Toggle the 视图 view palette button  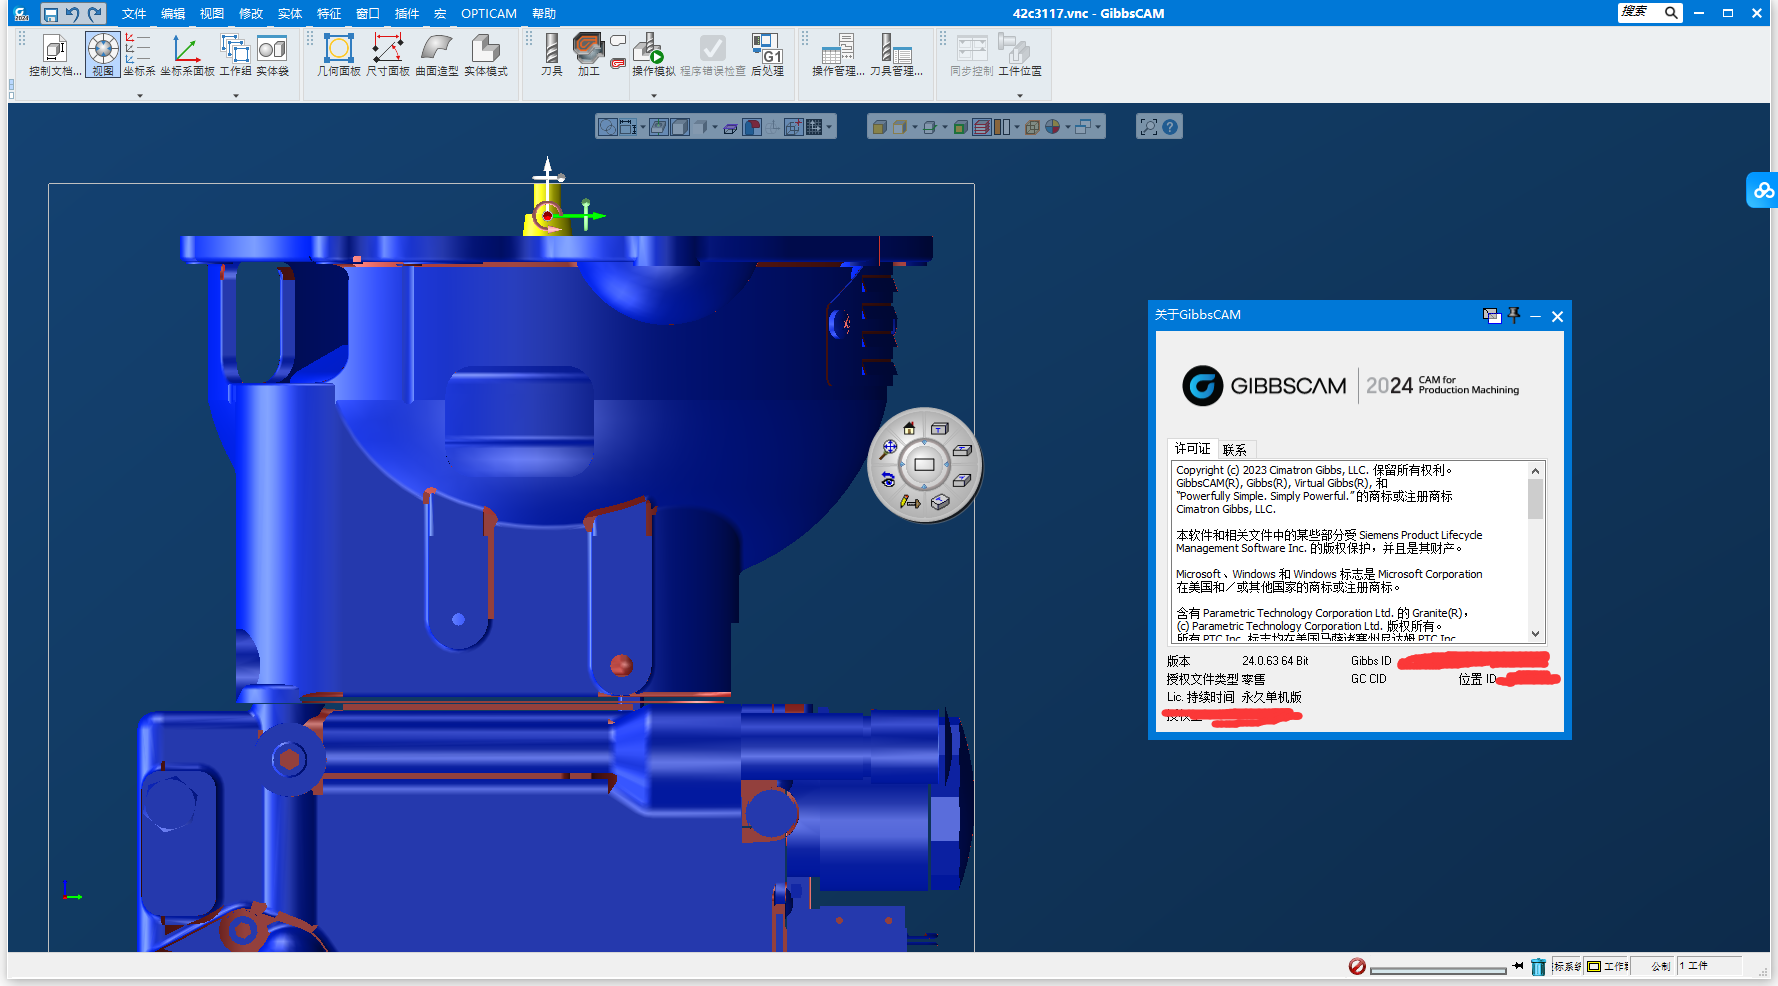tap(103, 54)
